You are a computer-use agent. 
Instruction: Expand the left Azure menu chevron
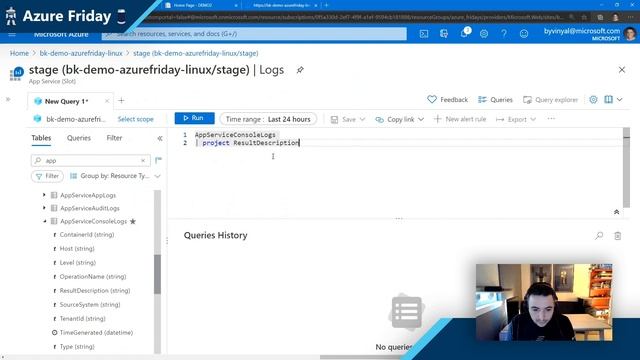8,99
